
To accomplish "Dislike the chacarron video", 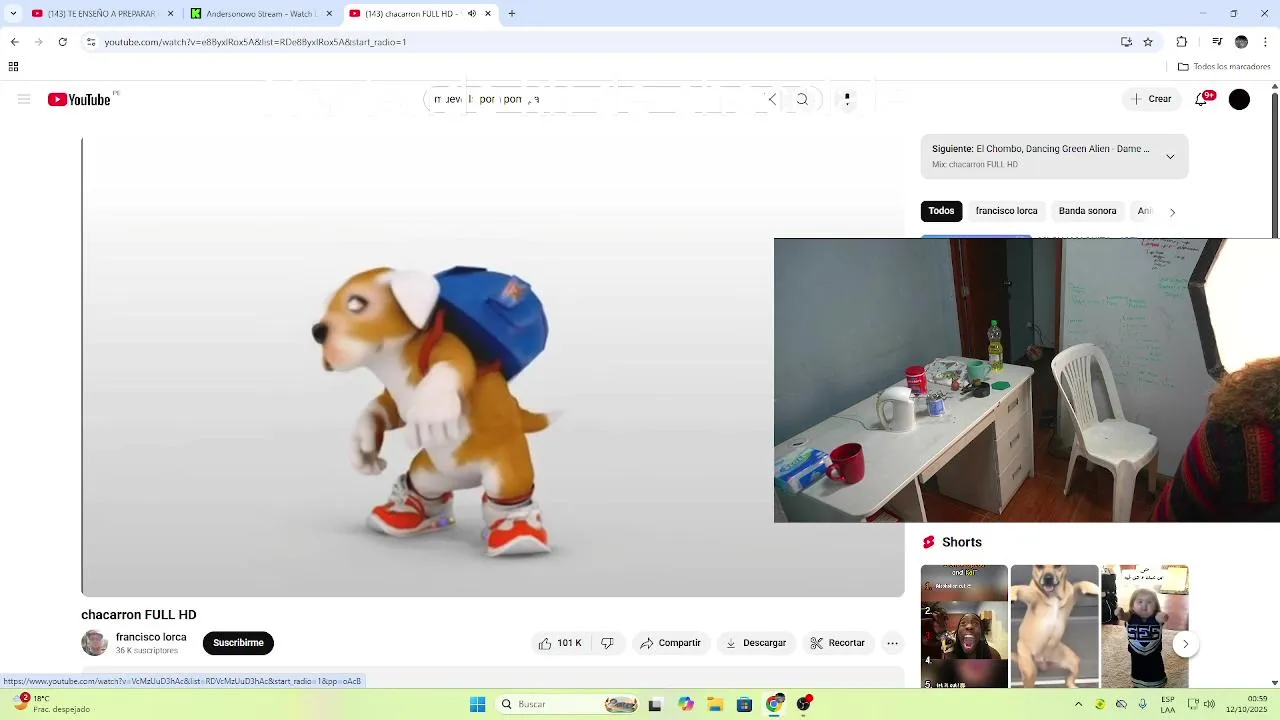I will (x=607, y=643).
